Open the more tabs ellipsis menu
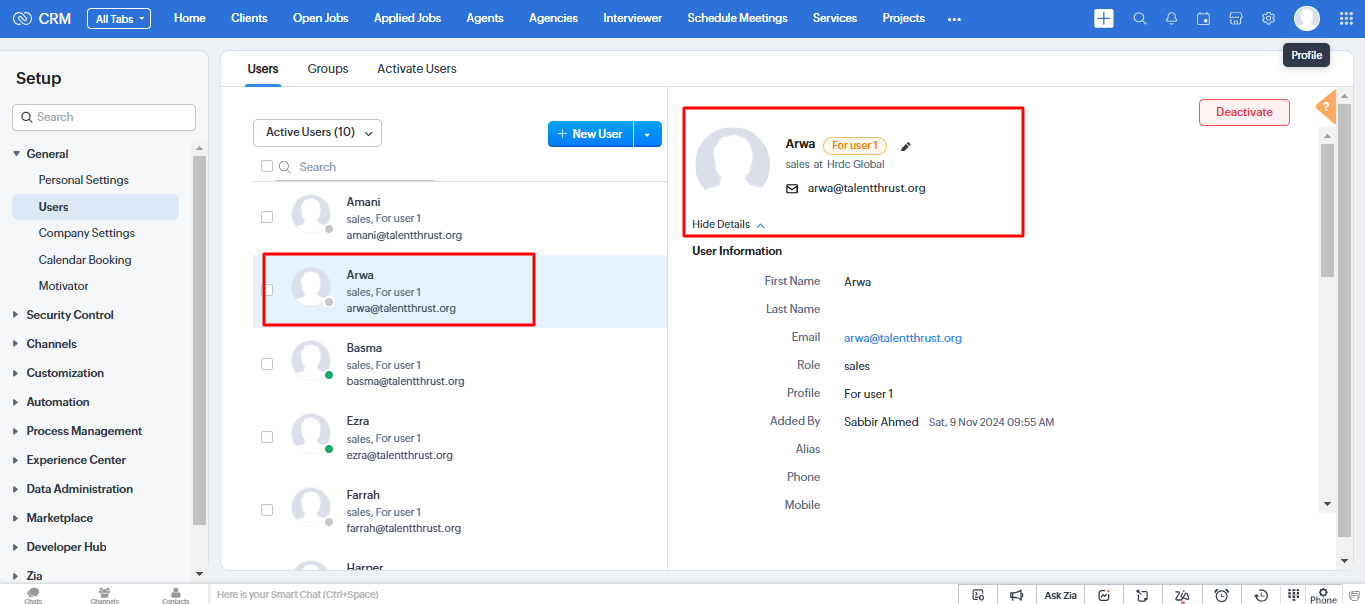Image resolution: width=1365 pixels, height=604 pixels. click(954, 19)
